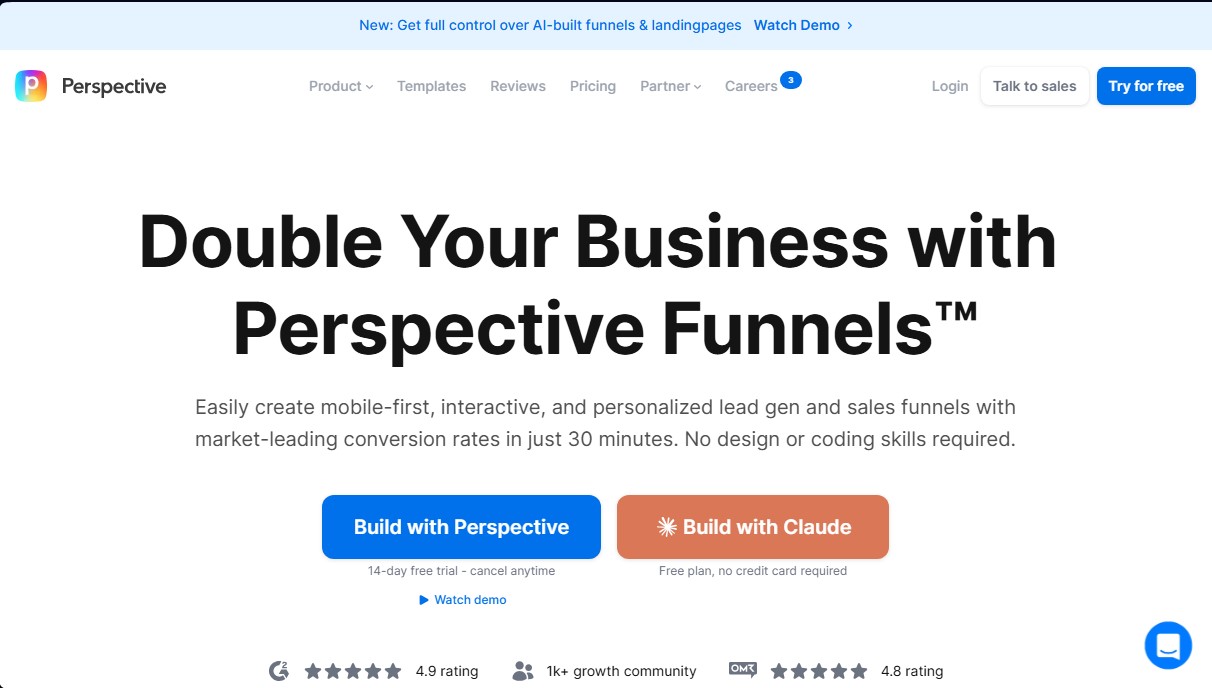Click the growth community people icon

pyautogui.click(x=523, y=671)
